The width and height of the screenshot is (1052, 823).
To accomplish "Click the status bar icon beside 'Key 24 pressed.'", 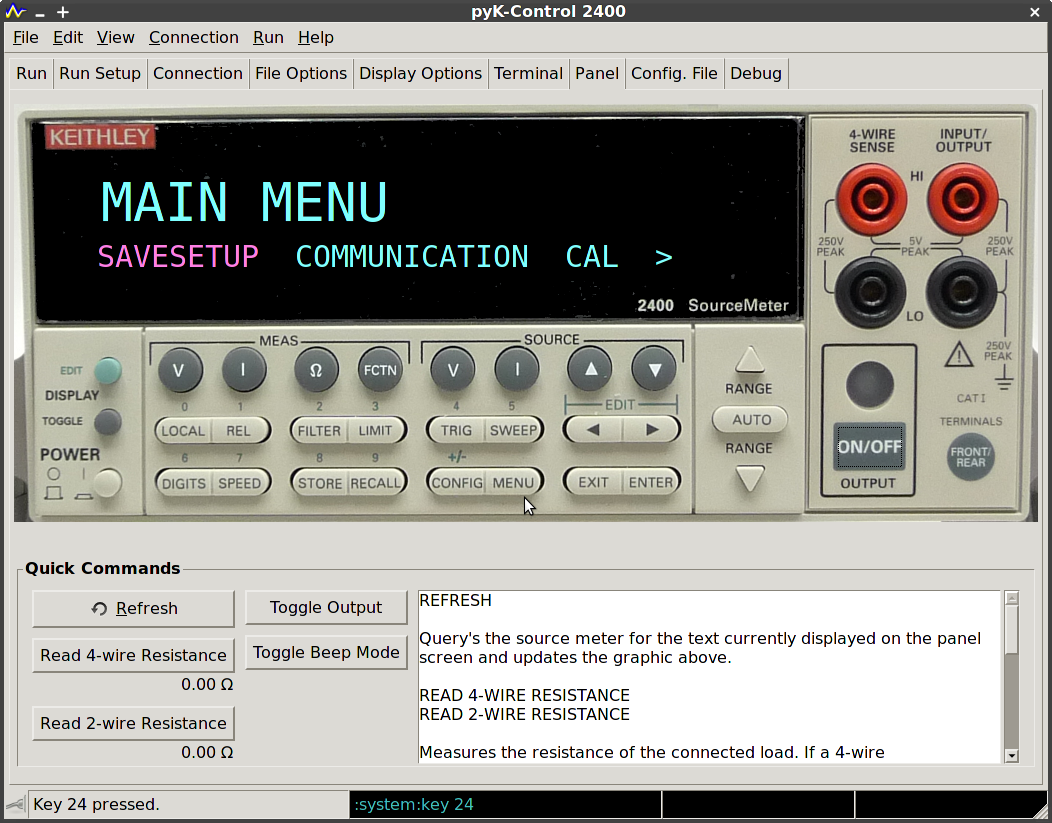I will coord(15,804).
